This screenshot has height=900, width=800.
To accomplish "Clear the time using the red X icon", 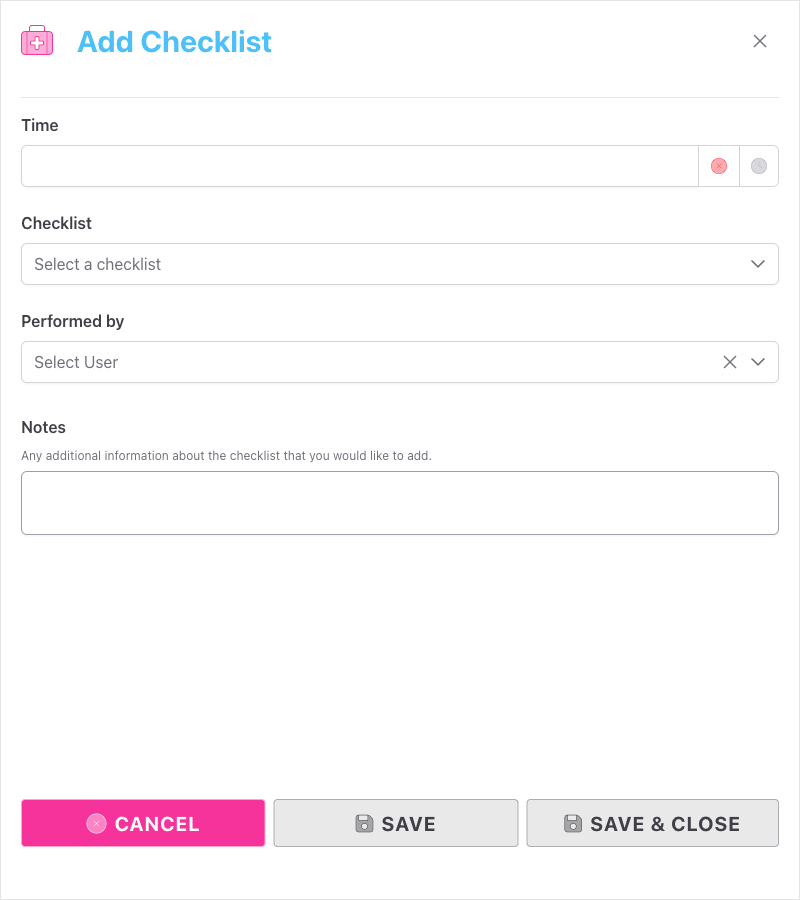I will pos(719,165).
